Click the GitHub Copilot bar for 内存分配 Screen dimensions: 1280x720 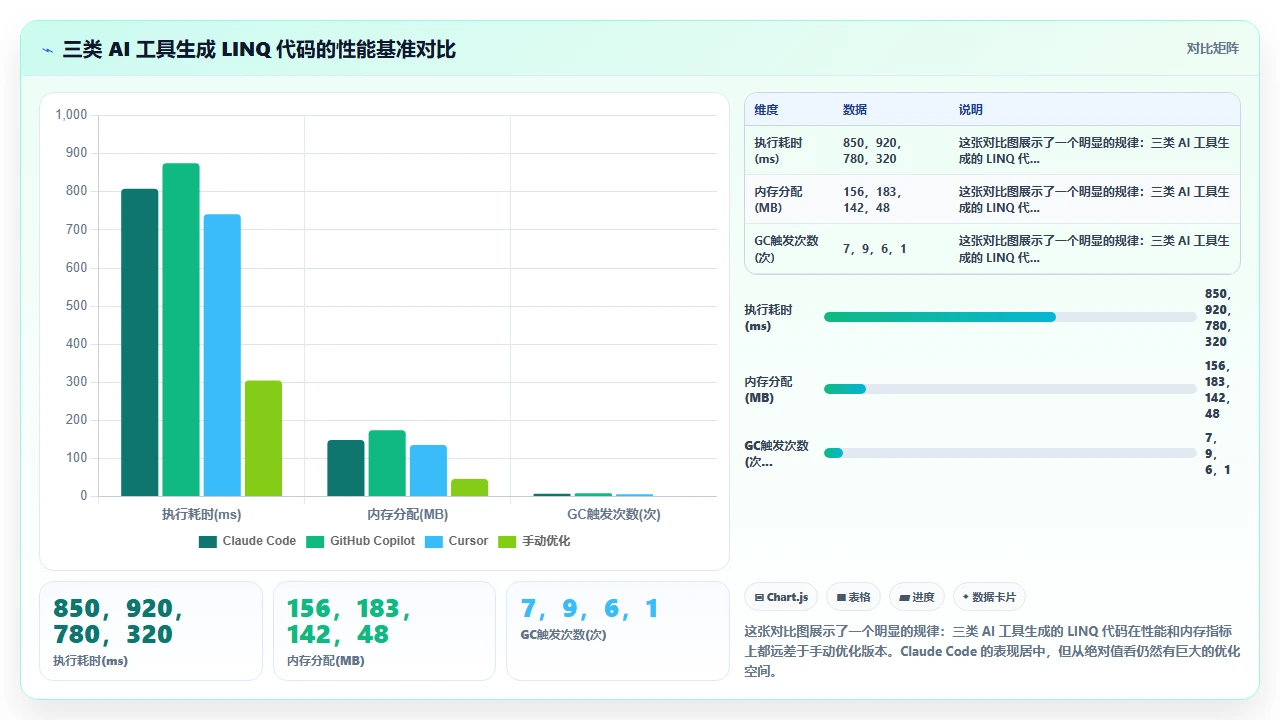(x=387, y=463)
